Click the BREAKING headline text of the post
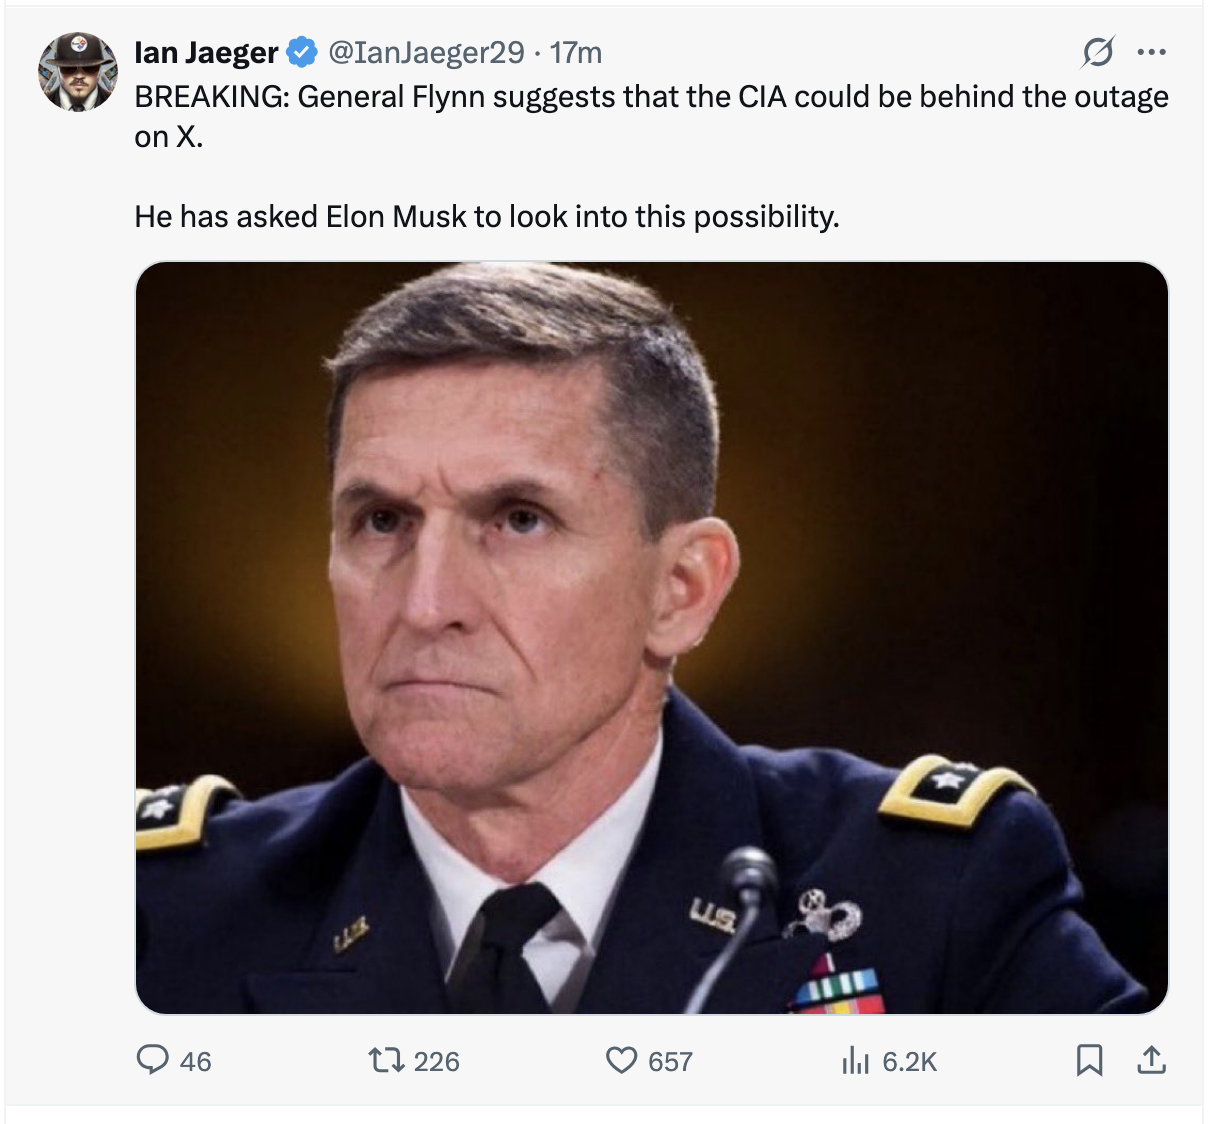The height and width of the screenshot is (1124, 1210). (x=650, y=97)
